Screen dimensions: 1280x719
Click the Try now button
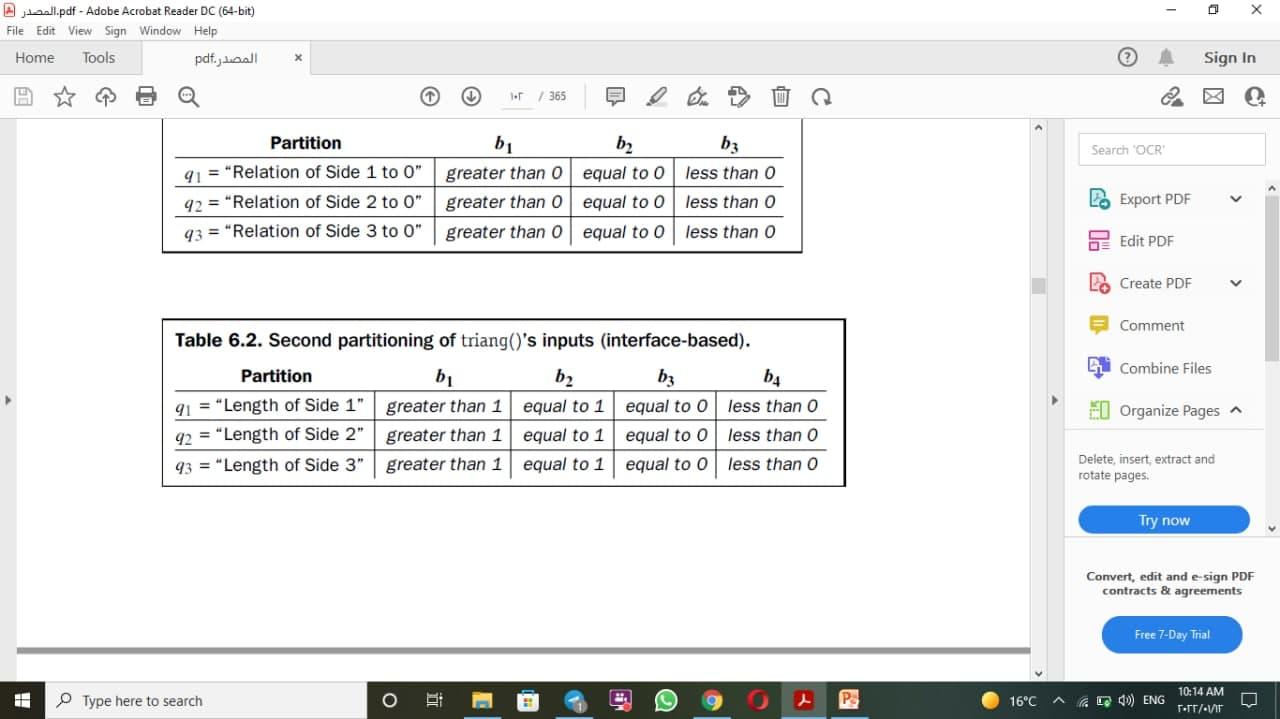1163,519
